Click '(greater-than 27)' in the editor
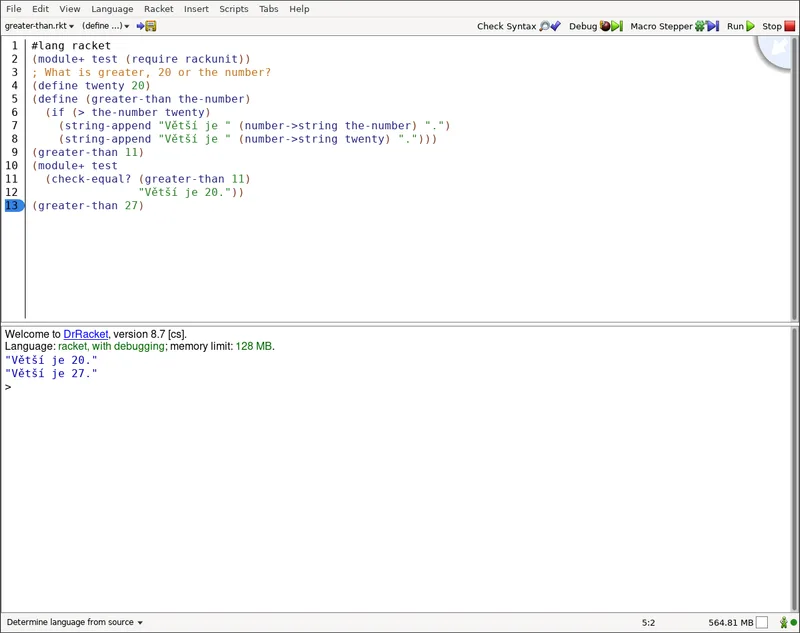This screenshot has width=800, height=633. click(x=88, y=206)
